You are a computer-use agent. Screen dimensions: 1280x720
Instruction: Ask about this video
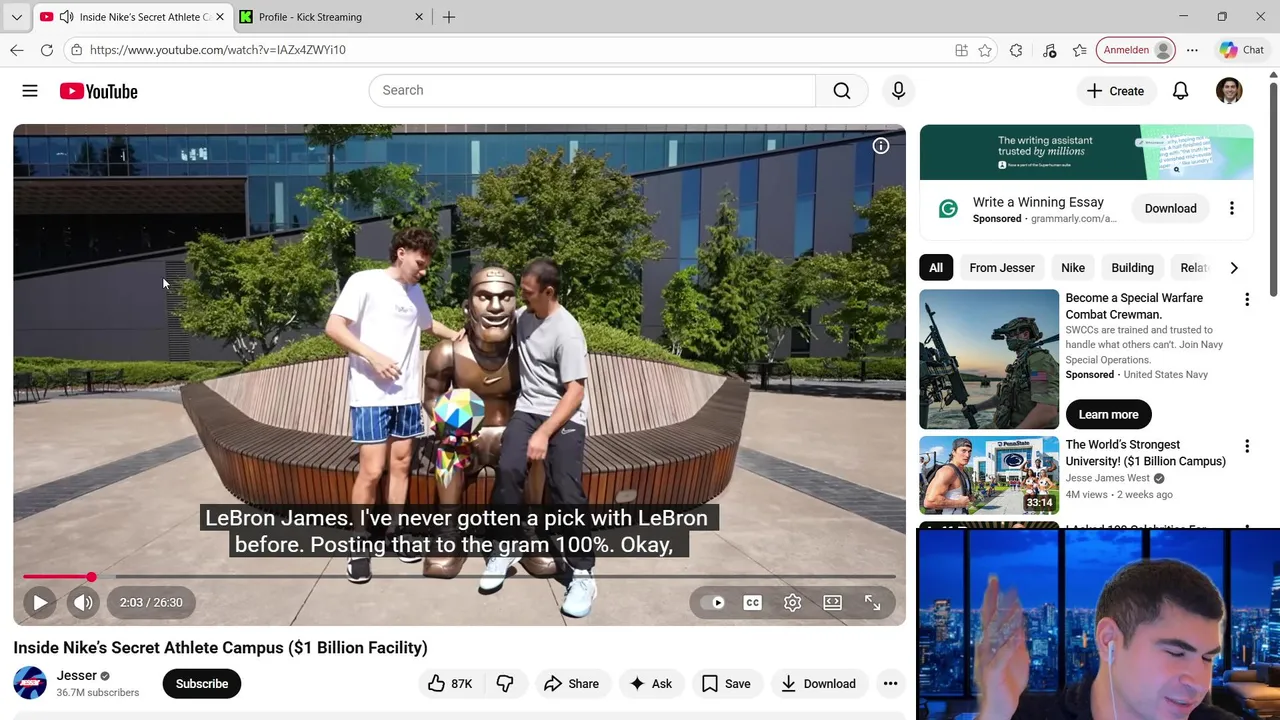pyautogui.click(x=650, y=684)
